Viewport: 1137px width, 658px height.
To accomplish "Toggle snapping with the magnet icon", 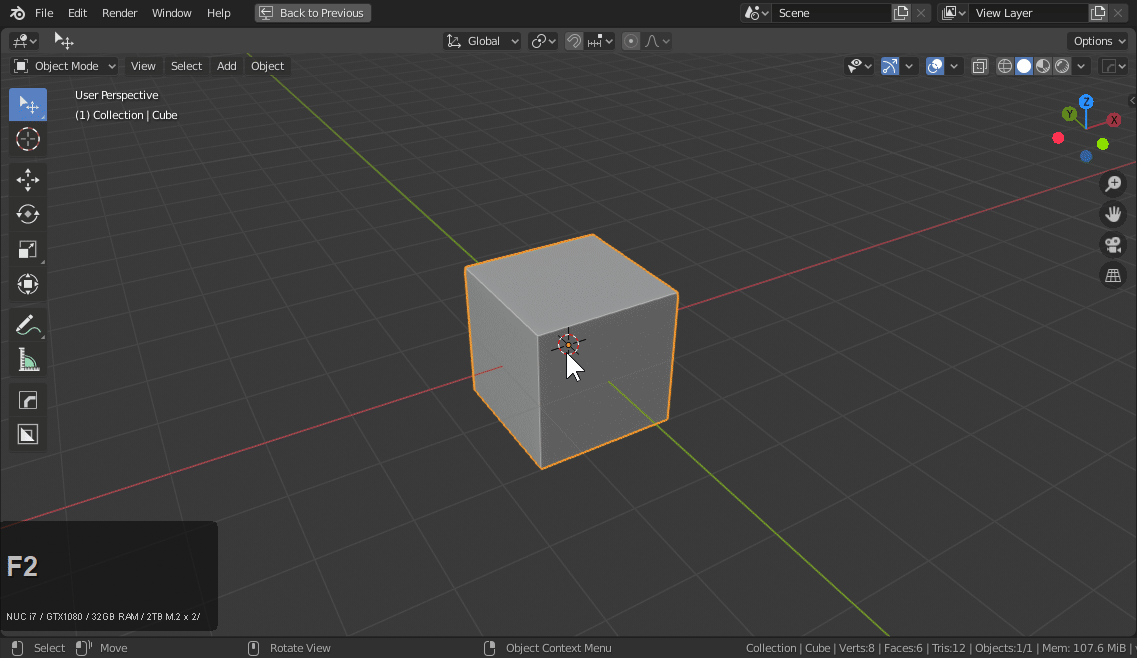I will [574, 41].
